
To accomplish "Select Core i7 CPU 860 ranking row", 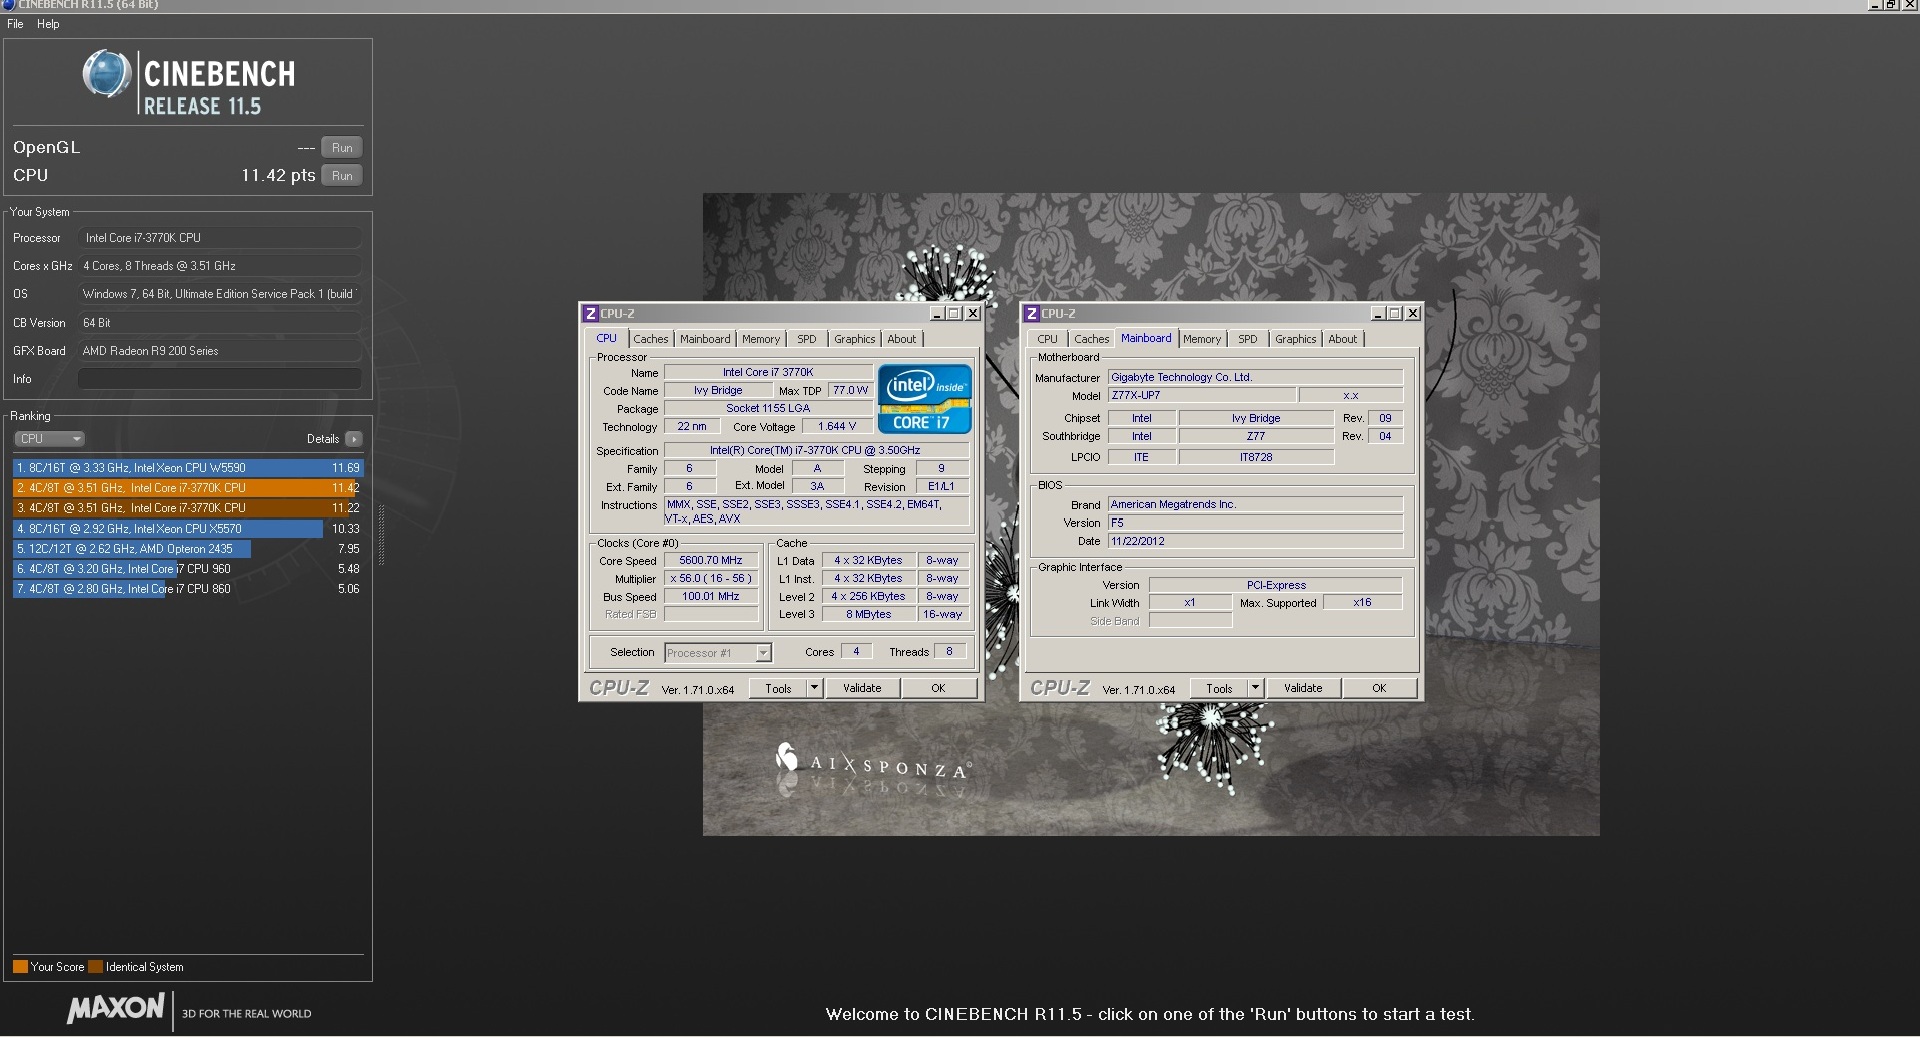I will point(188,589).
